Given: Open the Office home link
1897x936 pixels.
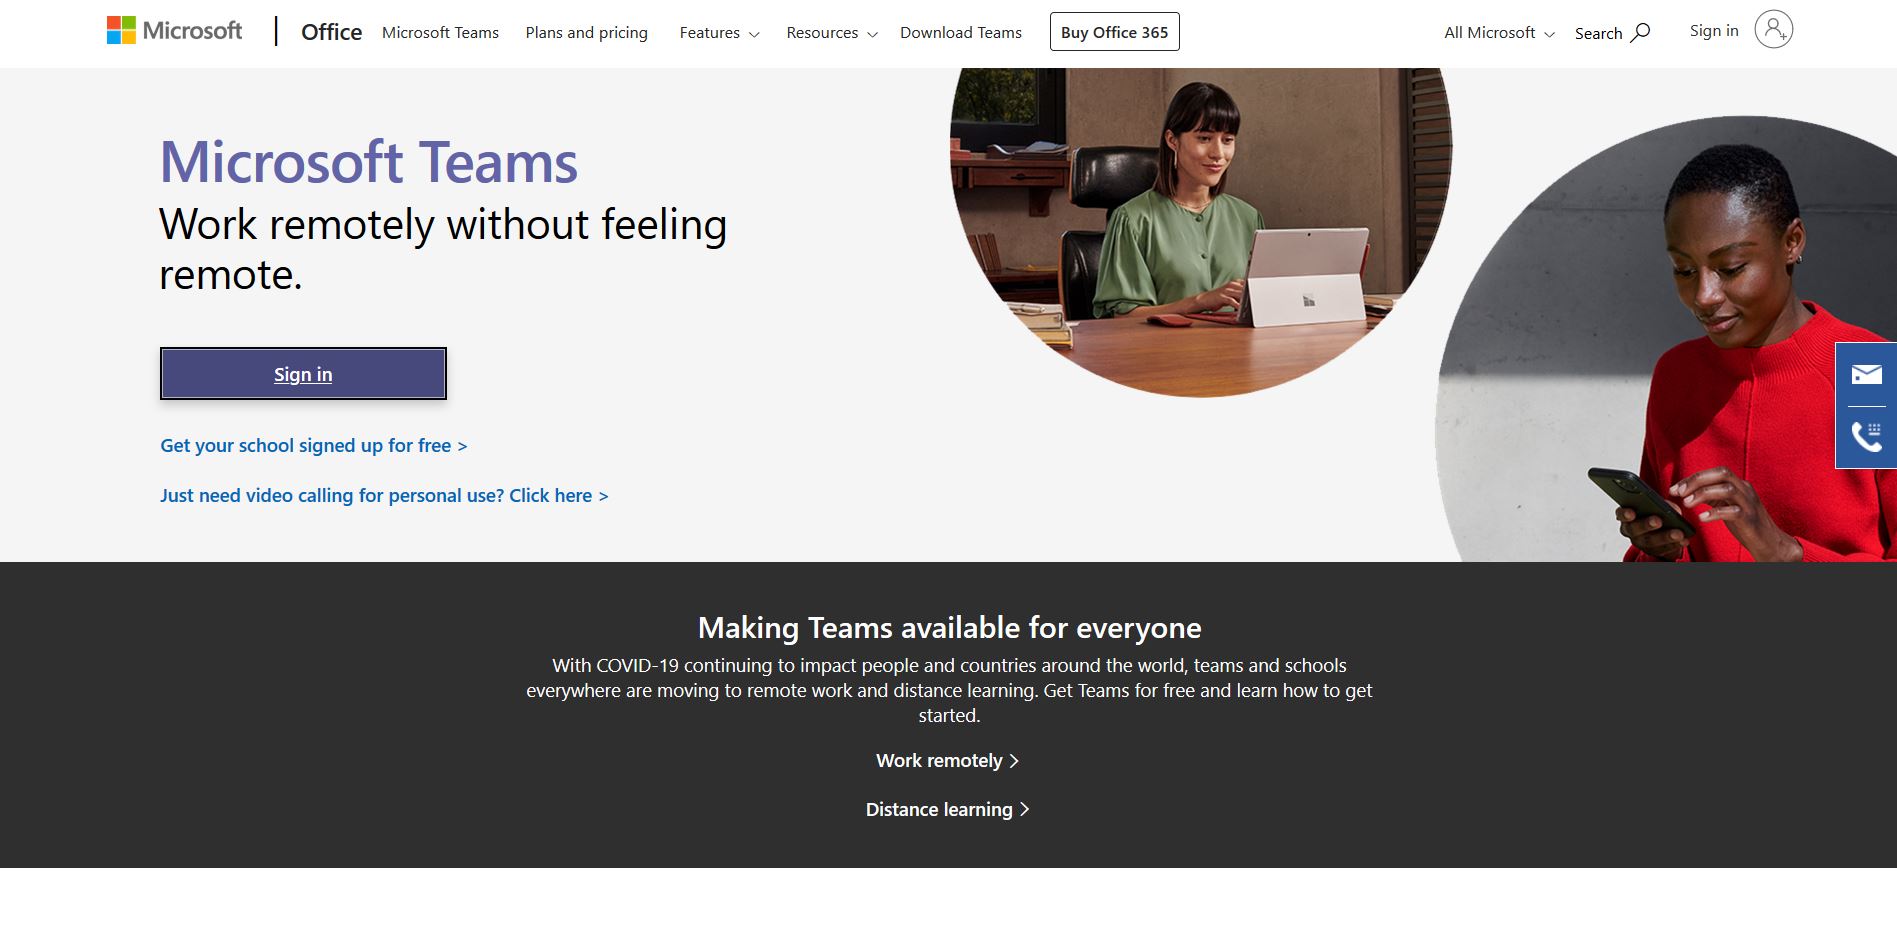Looking at the screenshot, I should 332,32.
